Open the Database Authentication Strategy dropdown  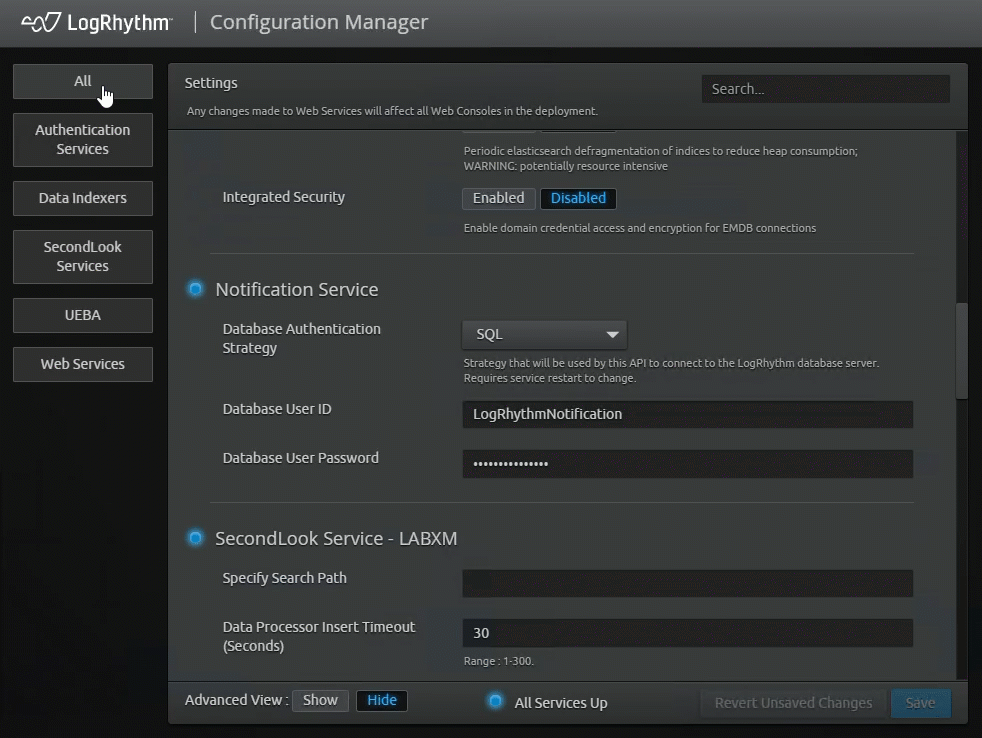(543, 334)
